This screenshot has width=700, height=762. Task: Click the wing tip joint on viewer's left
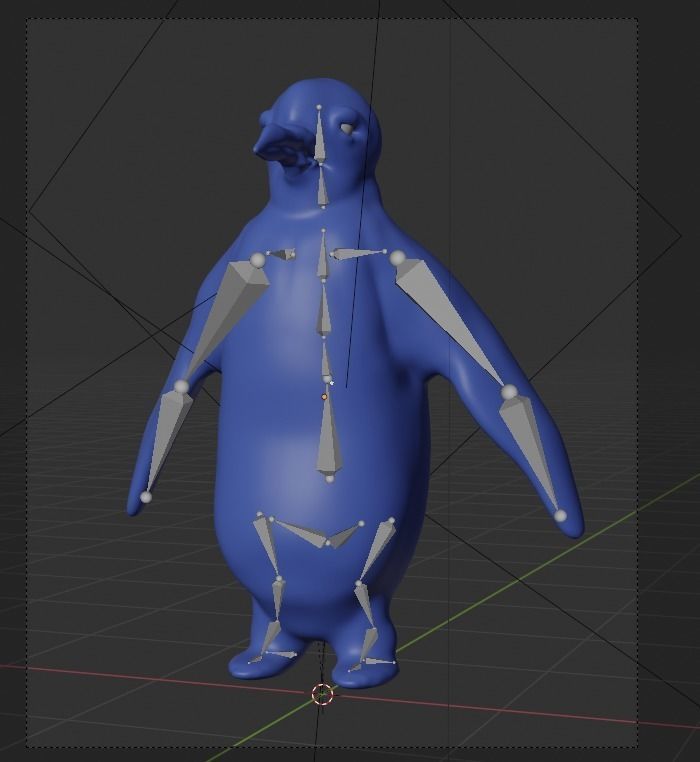[x=146, y=497]
